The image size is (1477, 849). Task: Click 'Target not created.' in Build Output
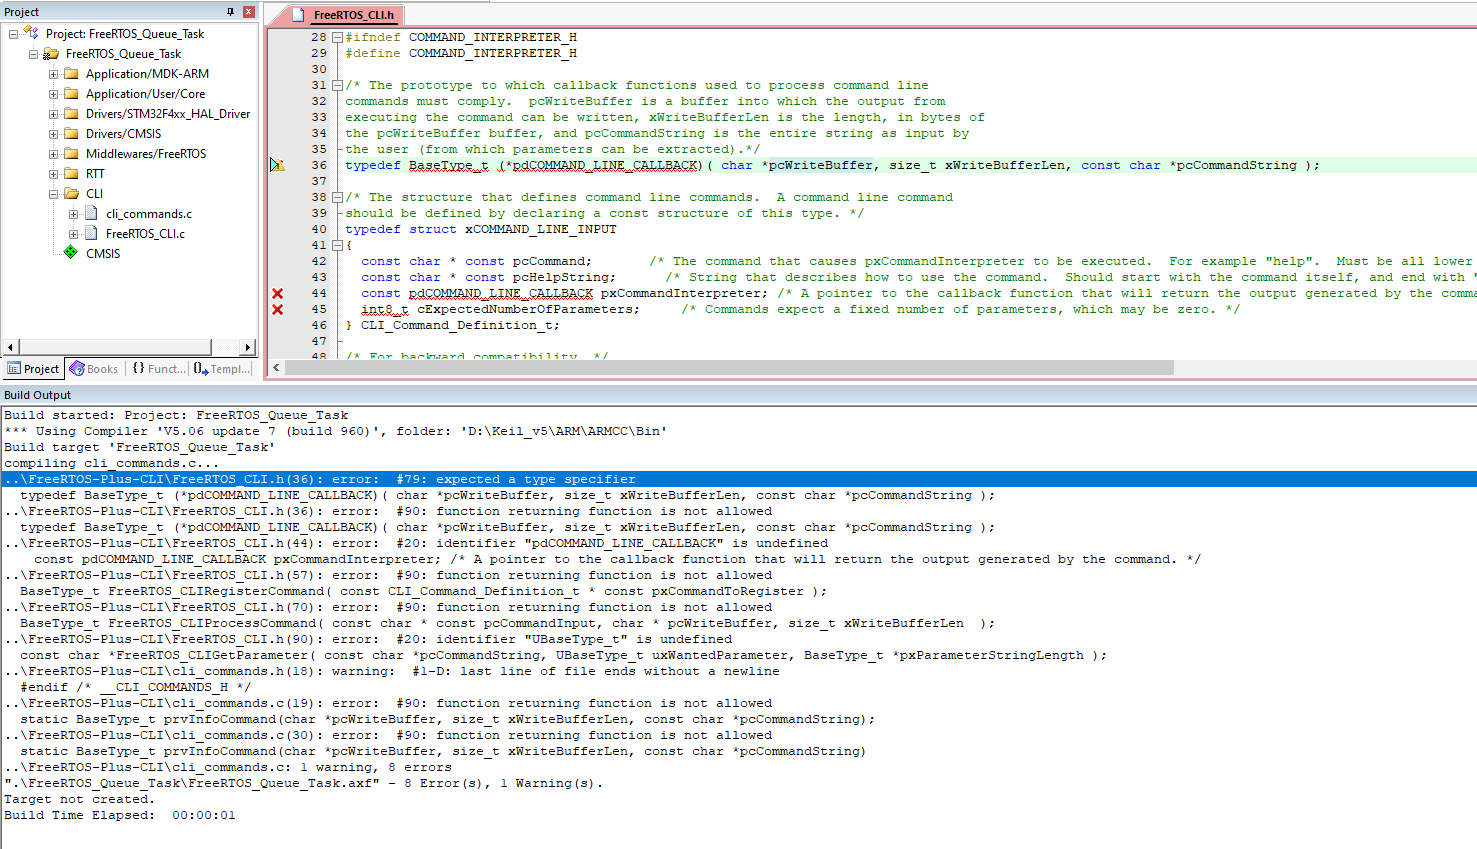(x=80, y=799)
